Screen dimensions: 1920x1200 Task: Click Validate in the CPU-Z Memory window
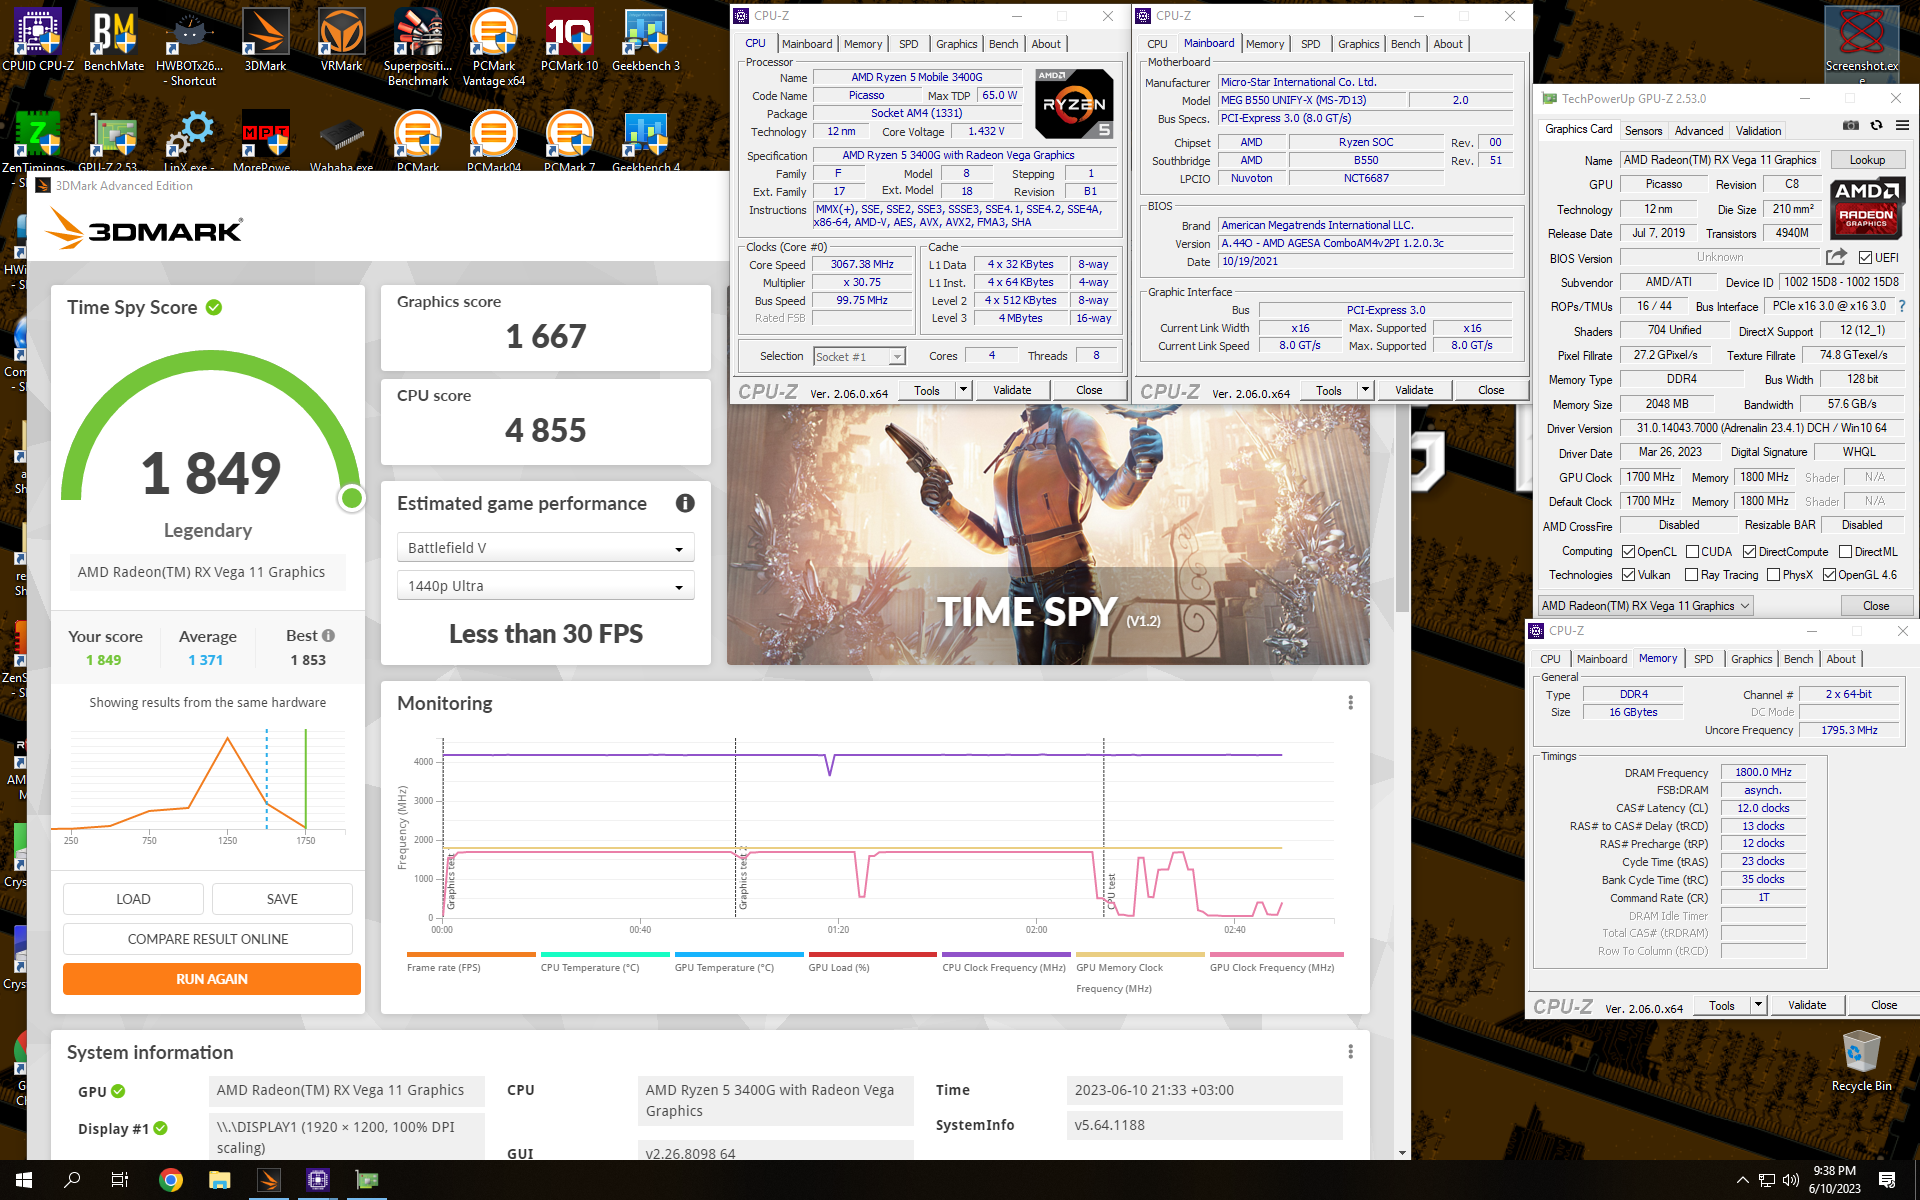(1806, 1005)
